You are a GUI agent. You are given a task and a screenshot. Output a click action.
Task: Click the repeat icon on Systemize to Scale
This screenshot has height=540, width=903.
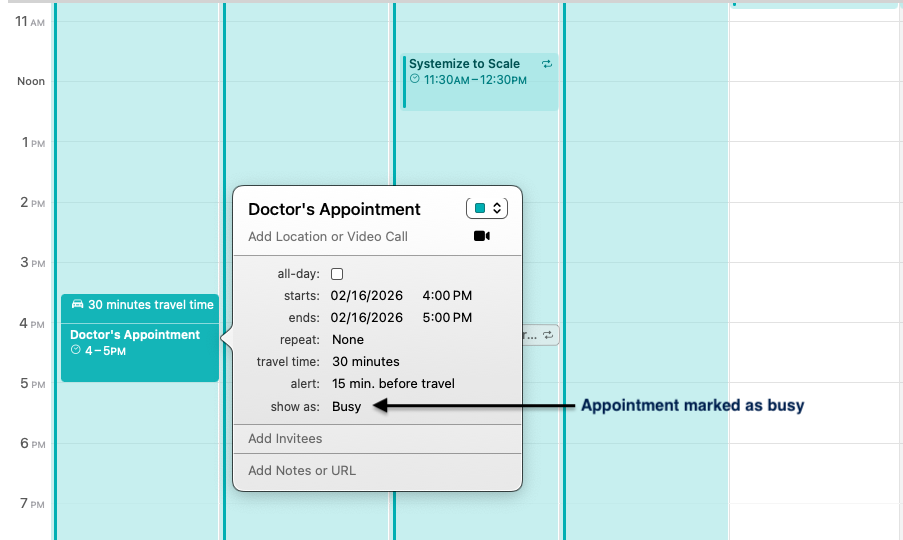click(546, 64)
